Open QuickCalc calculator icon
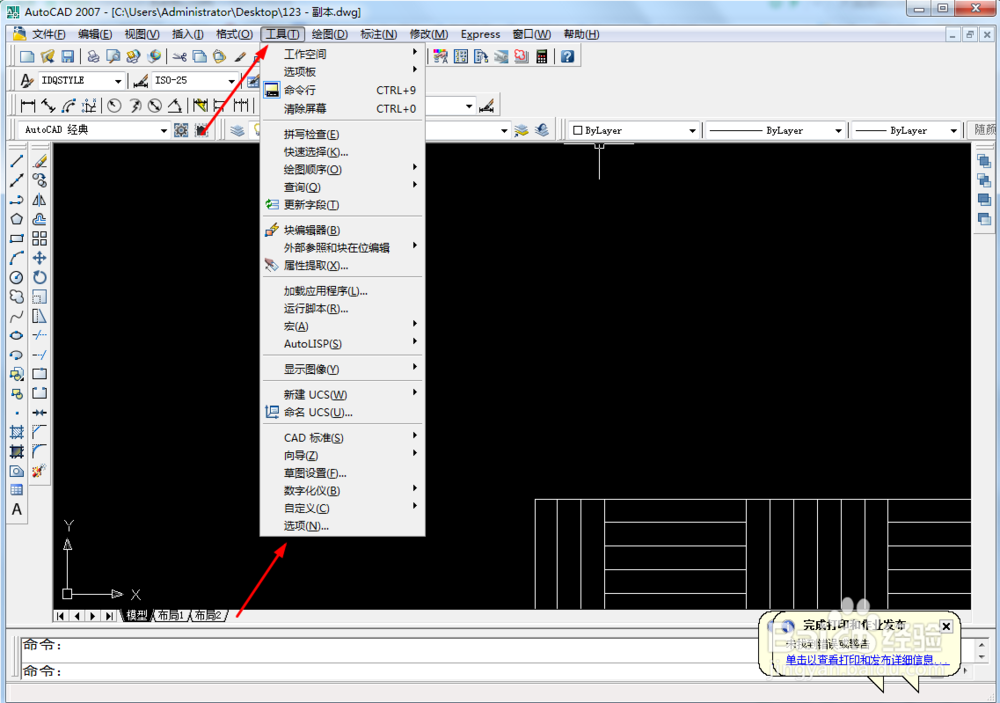 pyautogui.click(x=541, y=57)
